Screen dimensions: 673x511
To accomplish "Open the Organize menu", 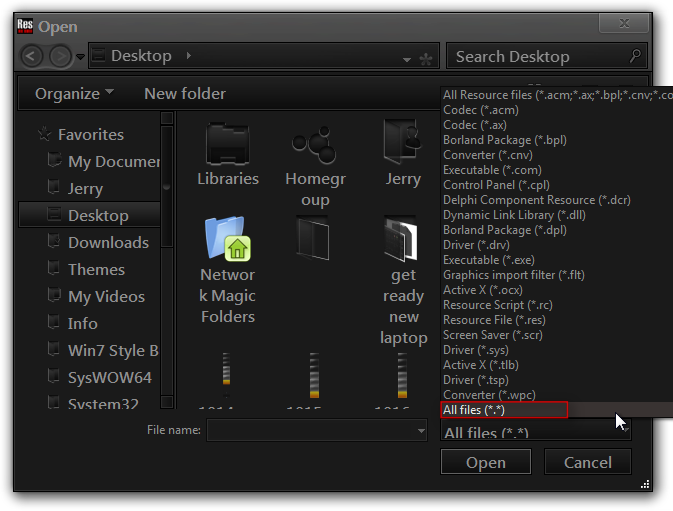I will pyautogui.click(x=74, y=94).
